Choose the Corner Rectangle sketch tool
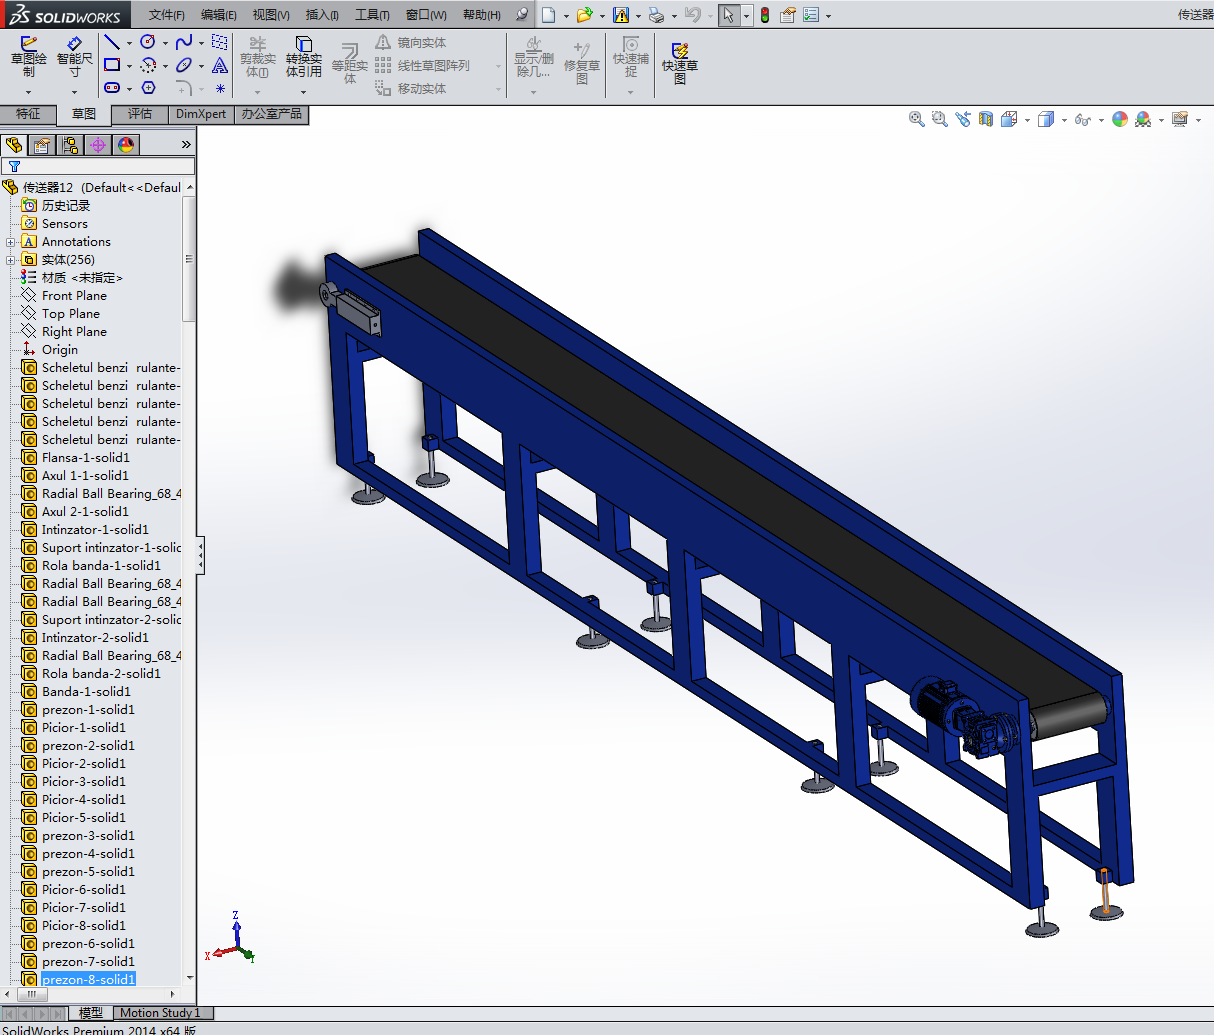 click(112, 65)
